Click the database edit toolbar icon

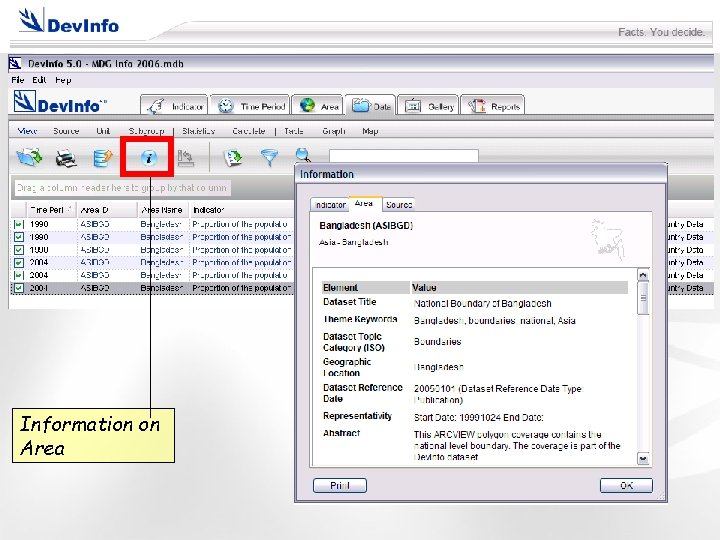click(102, 158)
